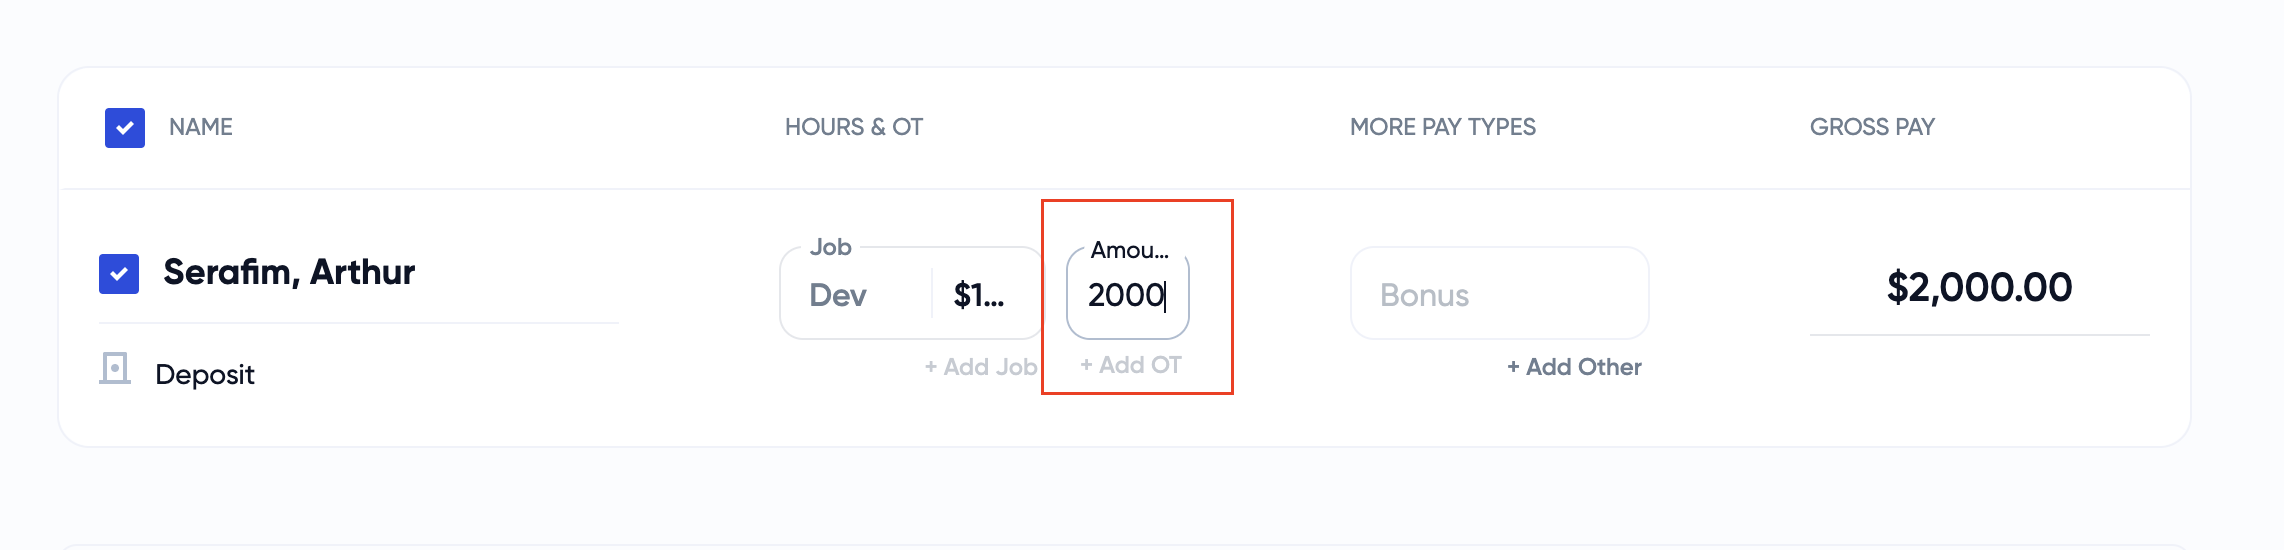
Task: Click the NAME column header
Action: click(x=201, y=127)
